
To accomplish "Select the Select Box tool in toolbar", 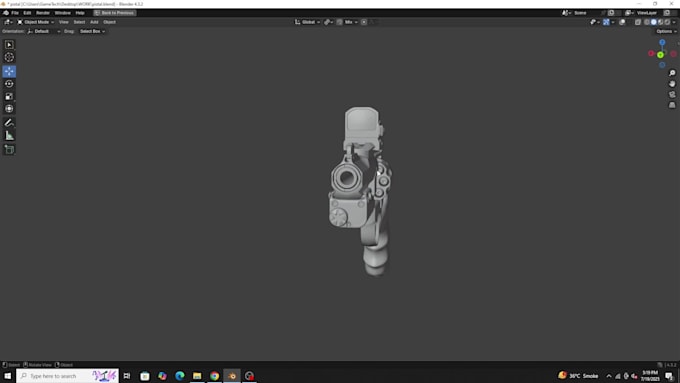I will click(9, 45).
